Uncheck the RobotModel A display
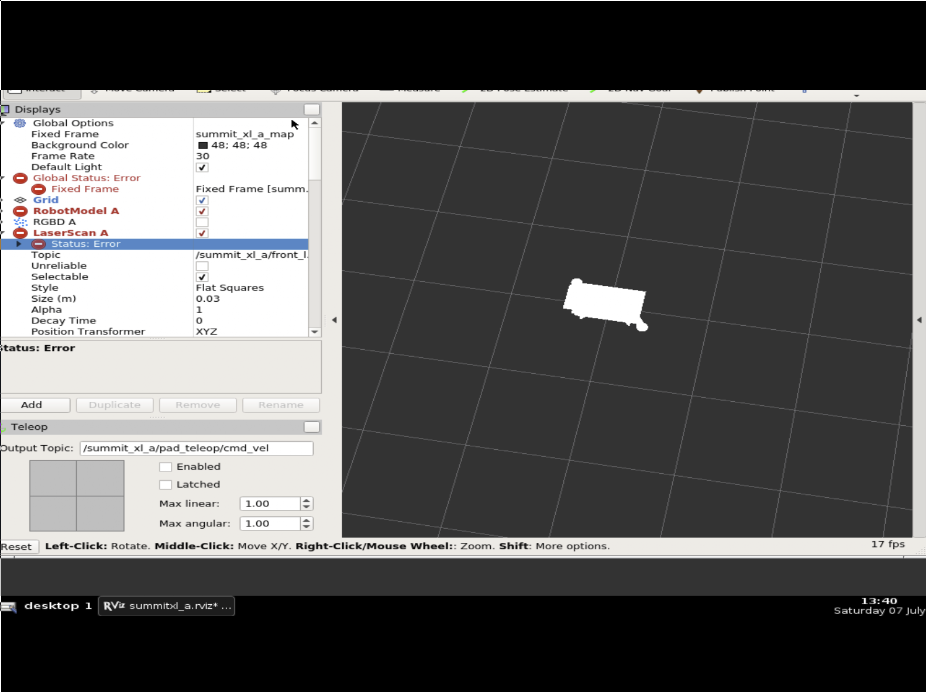 pos(202,211)
